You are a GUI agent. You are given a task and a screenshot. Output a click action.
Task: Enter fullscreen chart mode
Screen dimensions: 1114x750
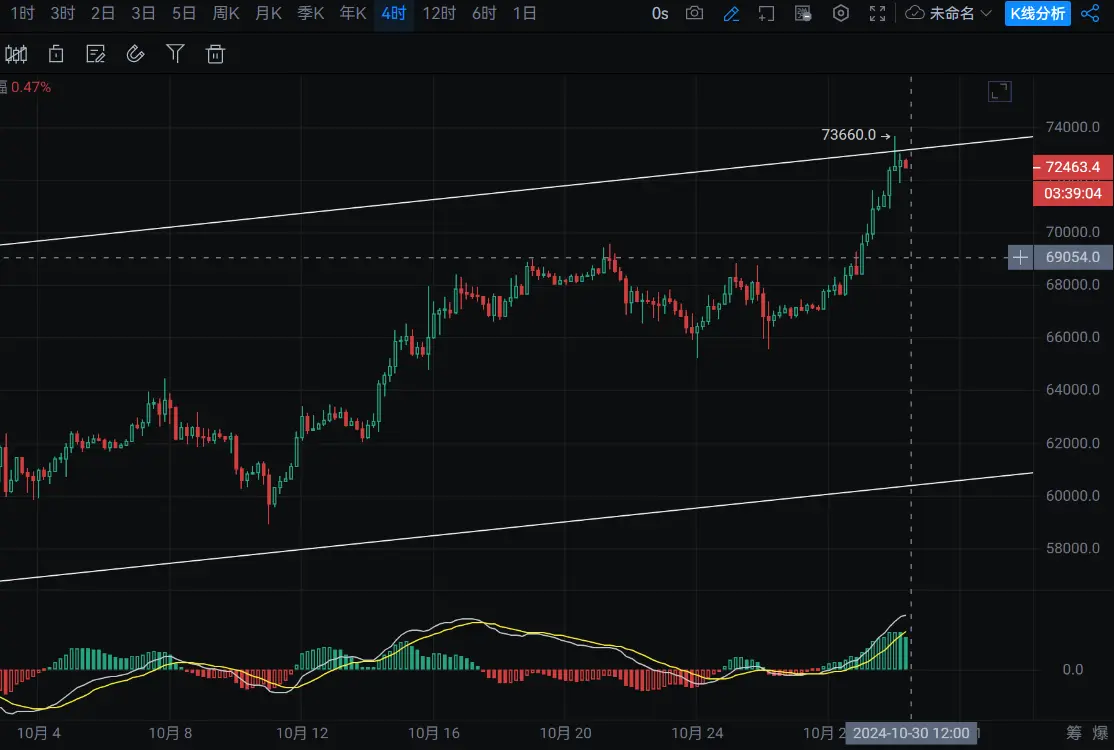[877, 13]
